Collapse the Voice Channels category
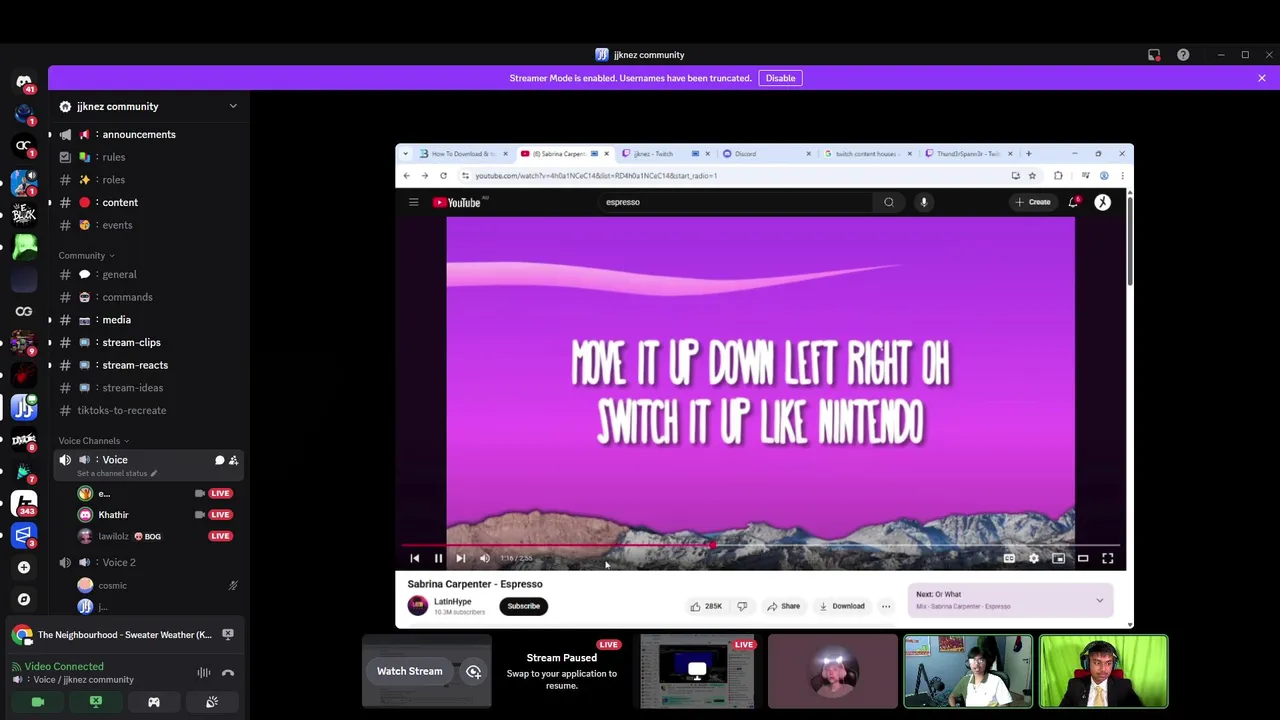1280x720 pixels. (93, 441)
